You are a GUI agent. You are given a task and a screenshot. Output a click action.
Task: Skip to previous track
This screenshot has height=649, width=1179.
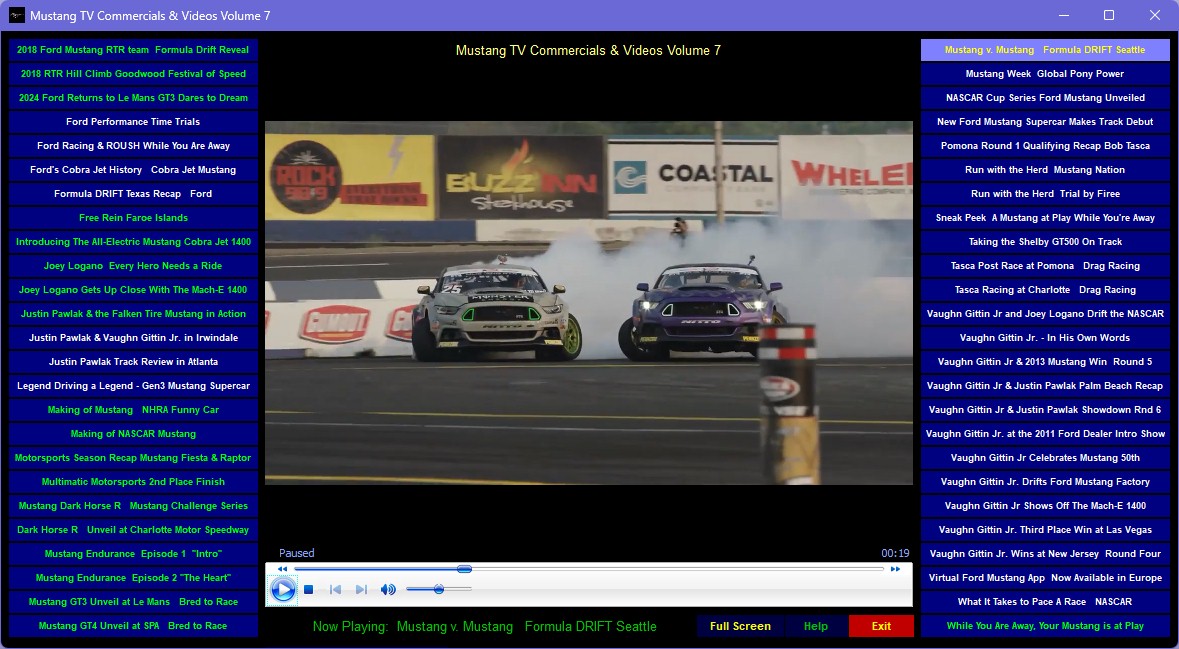coord(335,590)
